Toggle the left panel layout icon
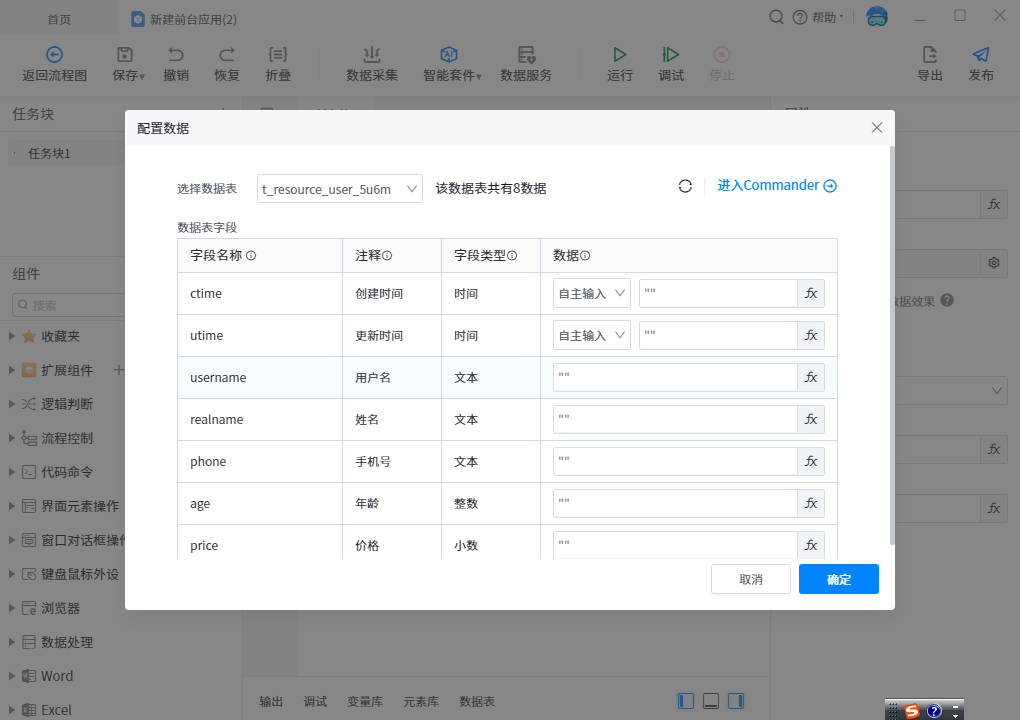This screenshot has width=1020, height=720. tap(686, 701)
